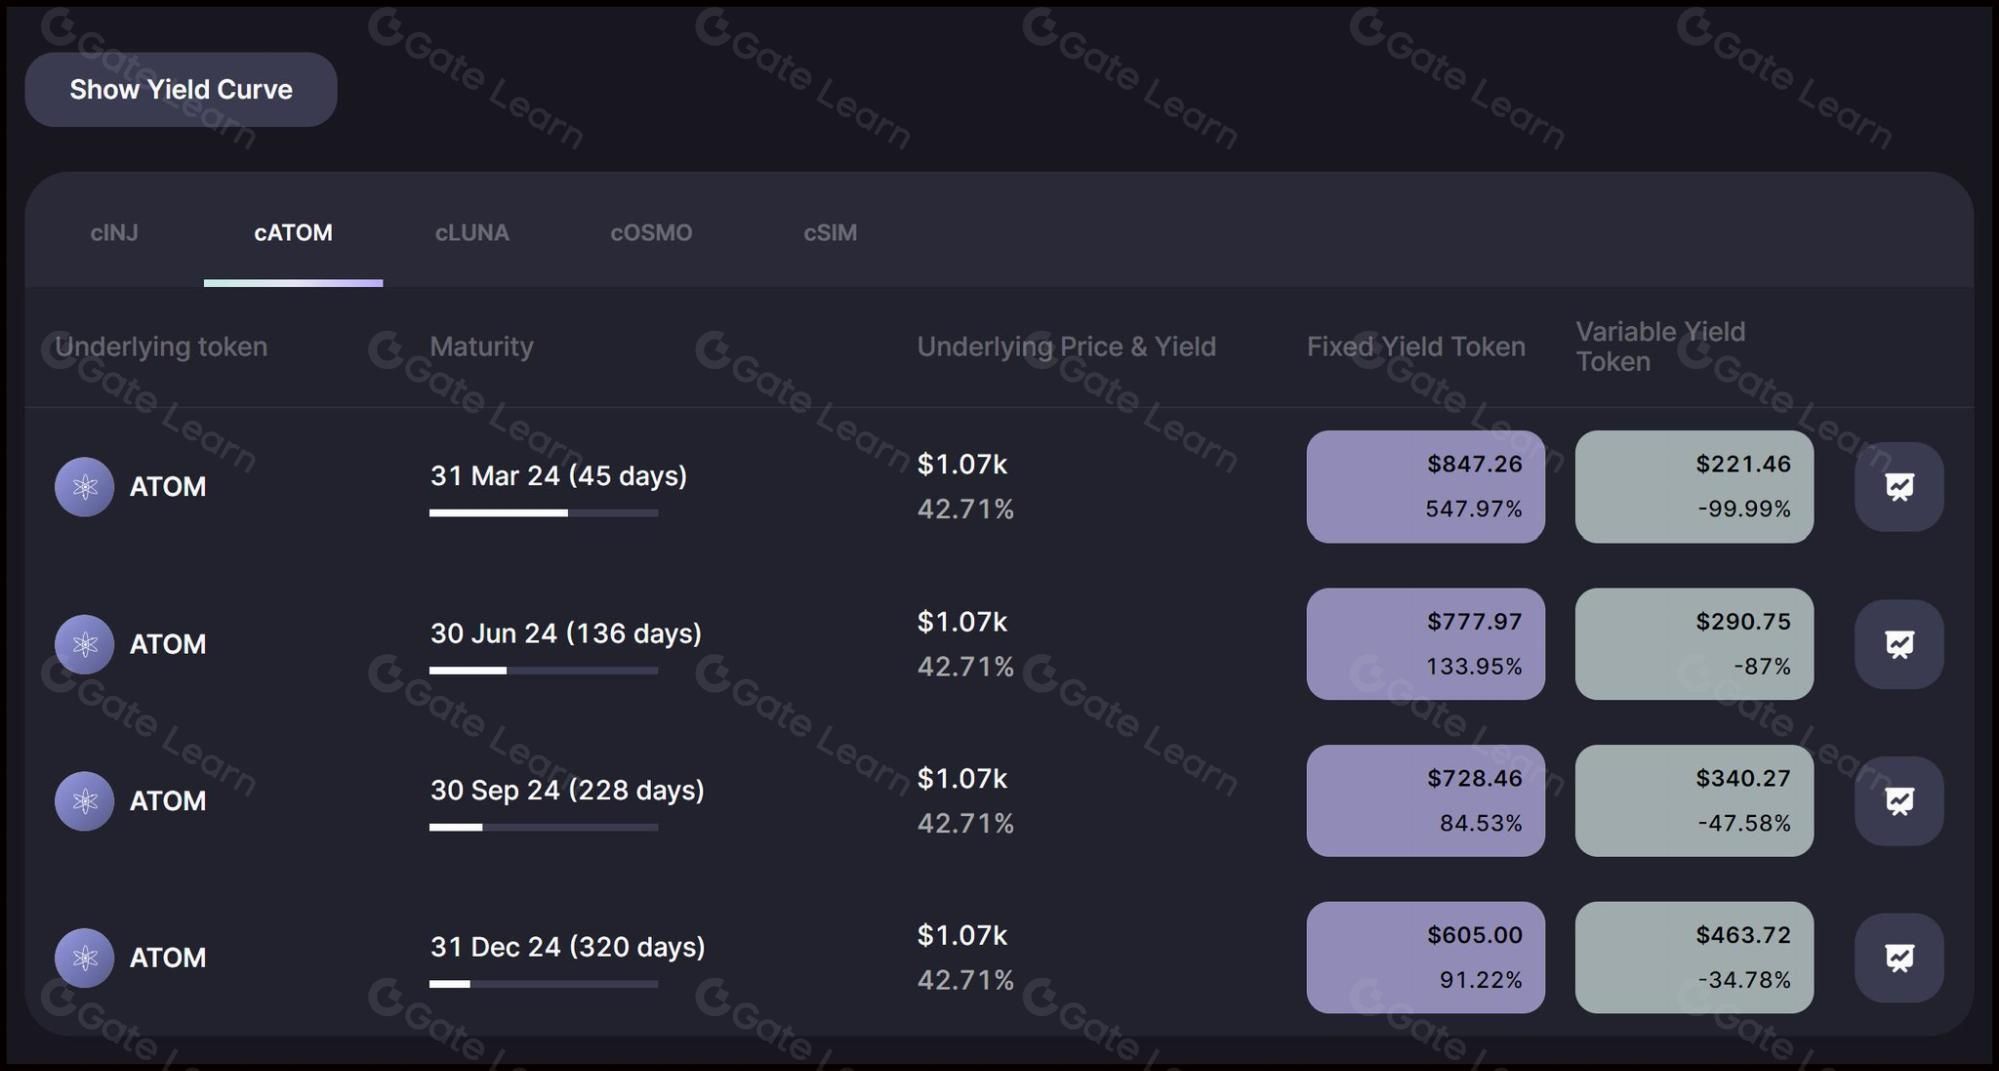Click the Maturity column header
Screen dimensions: 1999x1071
click(x=481, y=347)
